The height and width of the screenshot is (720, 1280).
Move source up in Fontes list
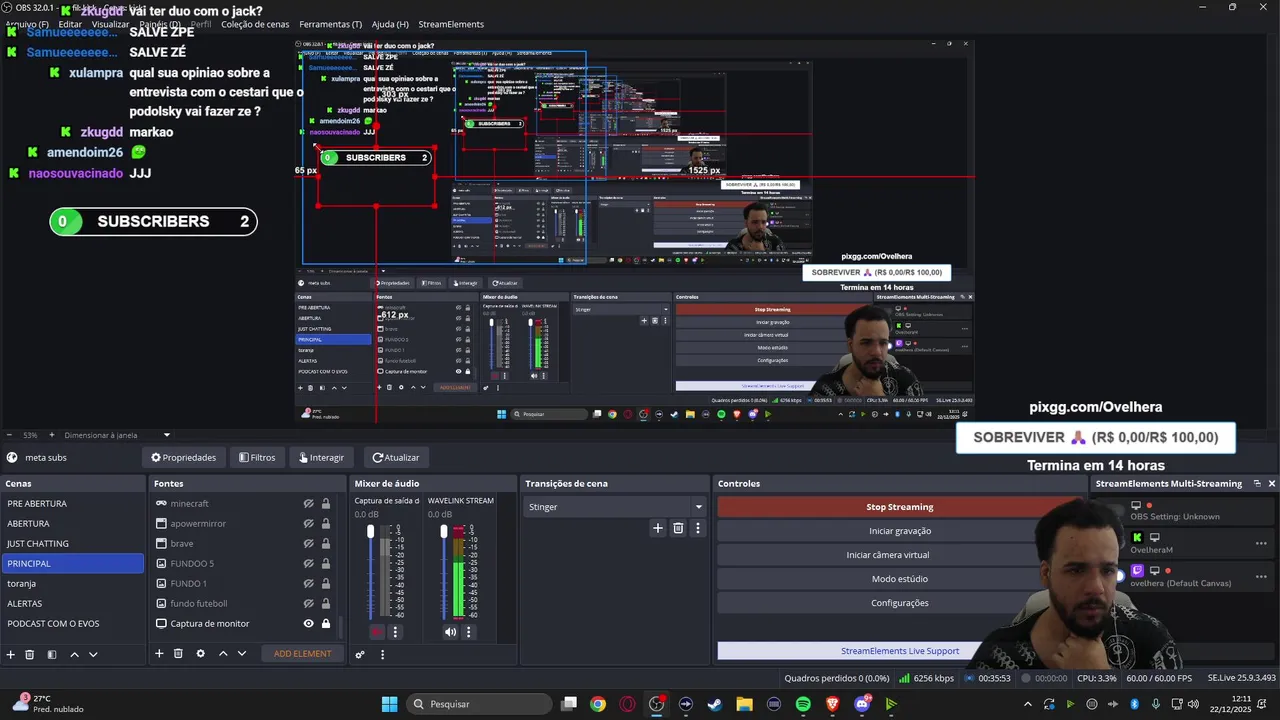tap(223, 654)
